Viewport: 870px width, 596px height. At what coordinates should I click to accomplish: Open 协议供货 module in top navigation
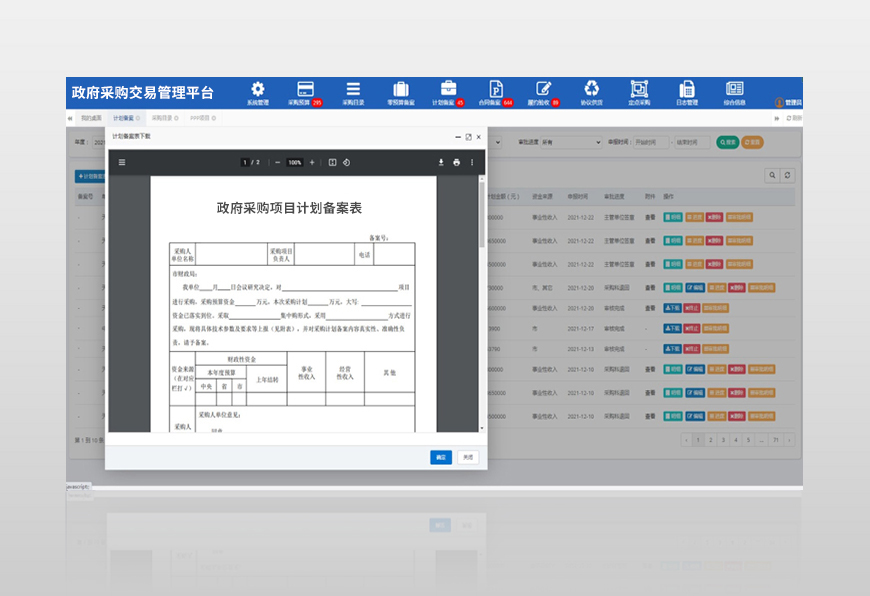(592, 92)
